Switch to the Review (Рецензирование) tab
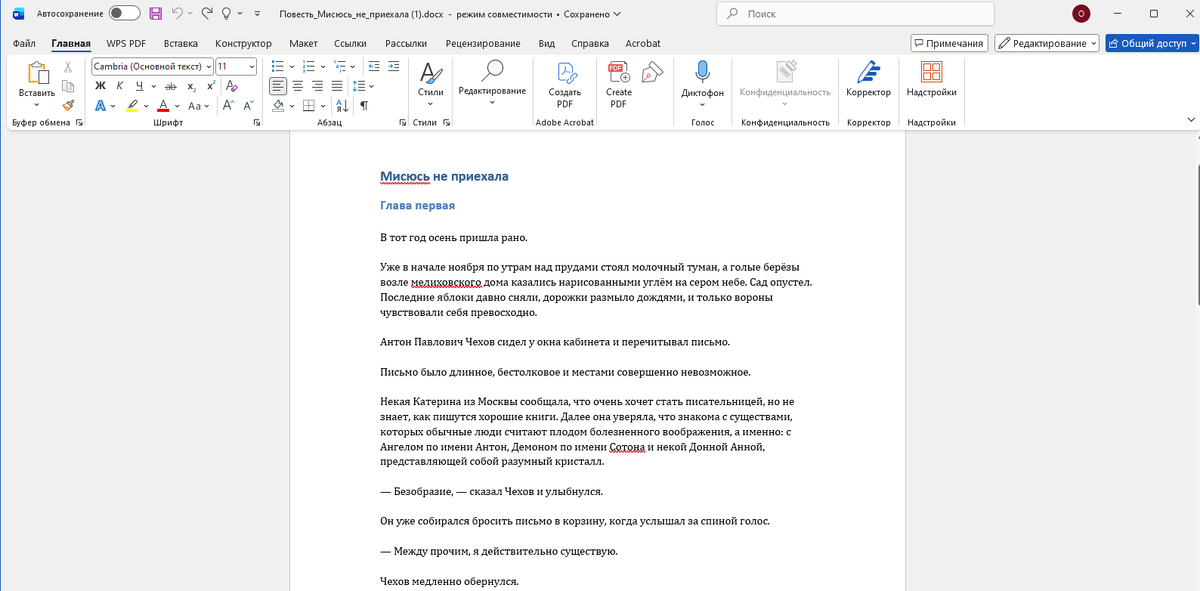Viewport: 1200px width, 591px height. coord(483,43)
